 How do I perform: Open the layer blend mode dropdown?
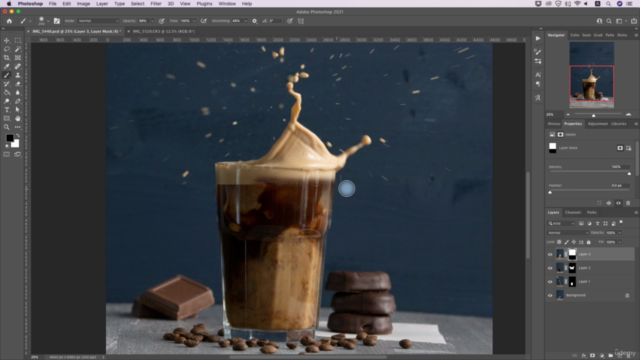(568, 233)
